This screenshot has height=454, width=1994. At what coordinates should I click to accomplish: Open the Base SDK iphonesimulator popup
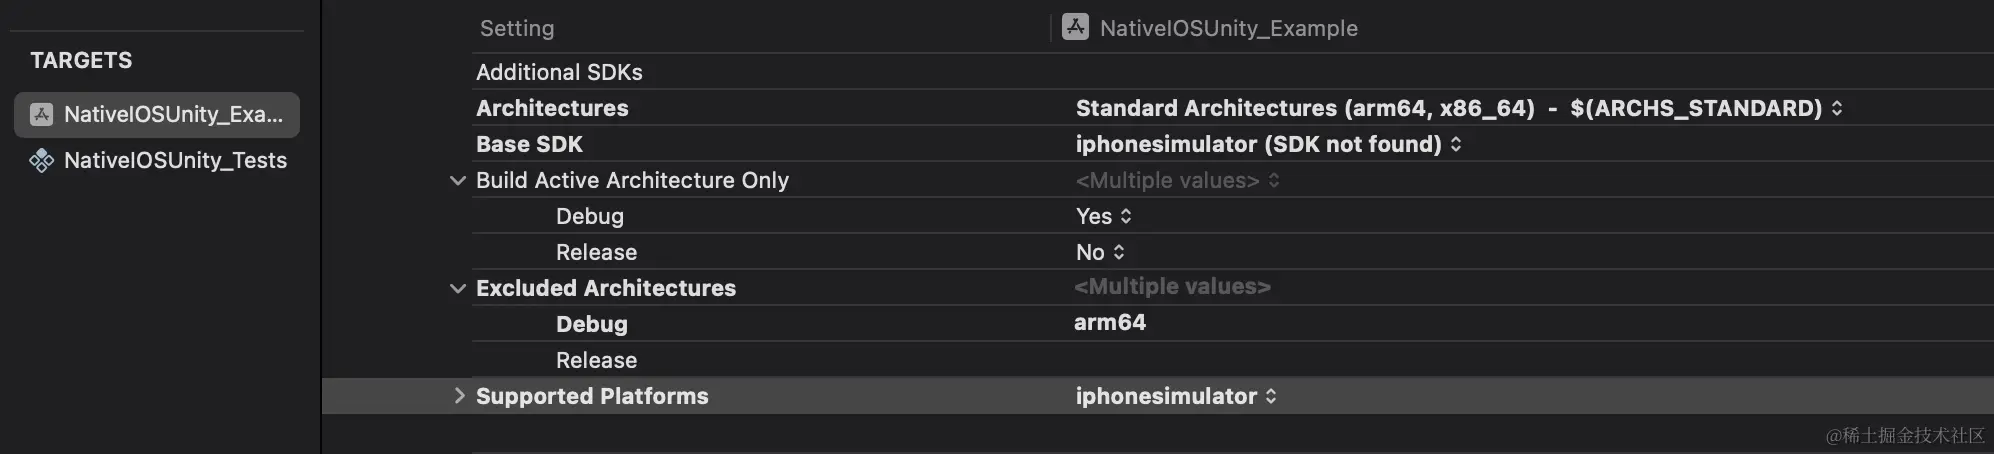pyautogui.click(x=1268, y=144)
